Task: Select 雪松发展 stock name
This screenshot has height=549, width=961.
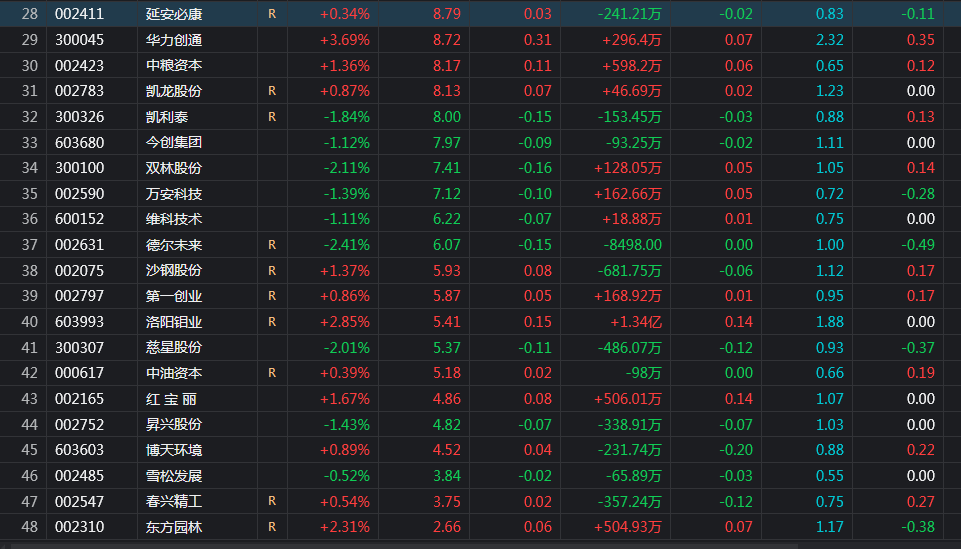Action: [174, 476]
